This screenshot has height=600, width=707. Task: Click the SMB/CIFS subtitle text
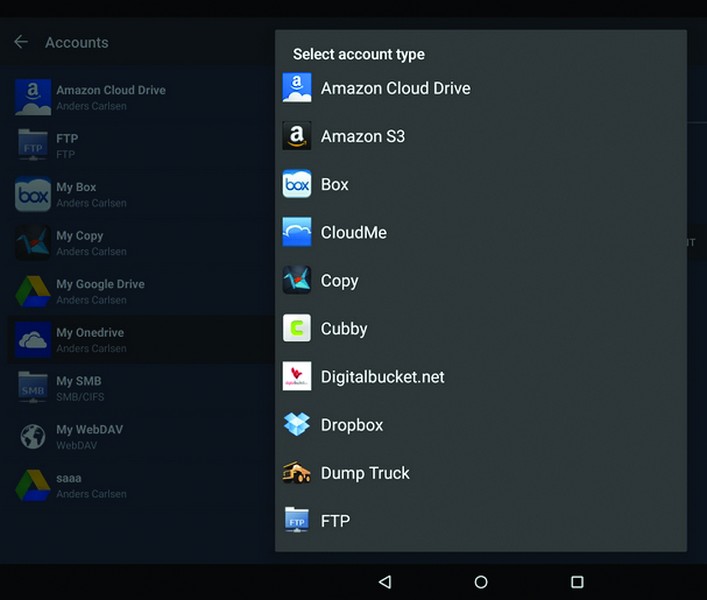point(80,397)
